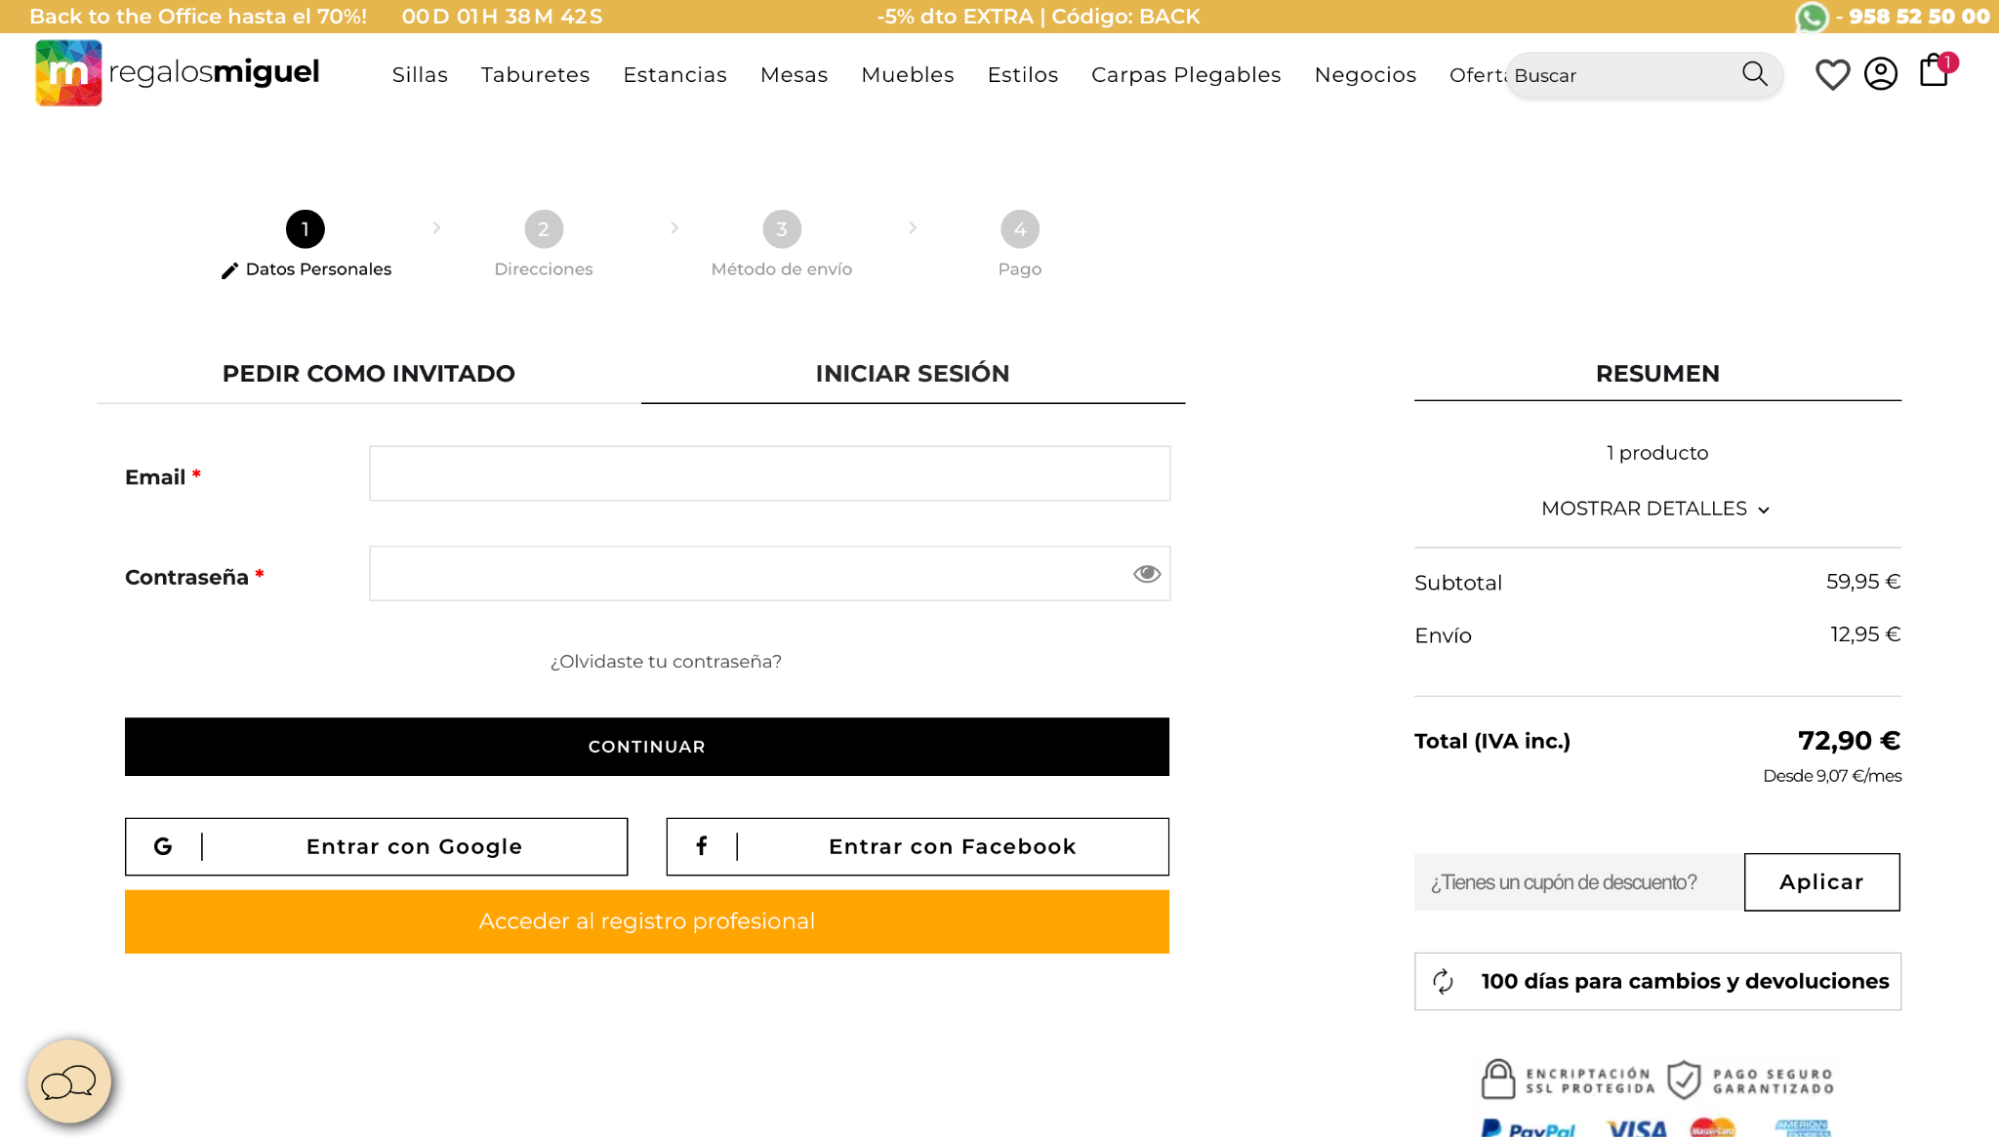Click the PayPal logo
Image resolution: width=1999 pixels, height=1138 pixels.
tap(1528, 1128)
